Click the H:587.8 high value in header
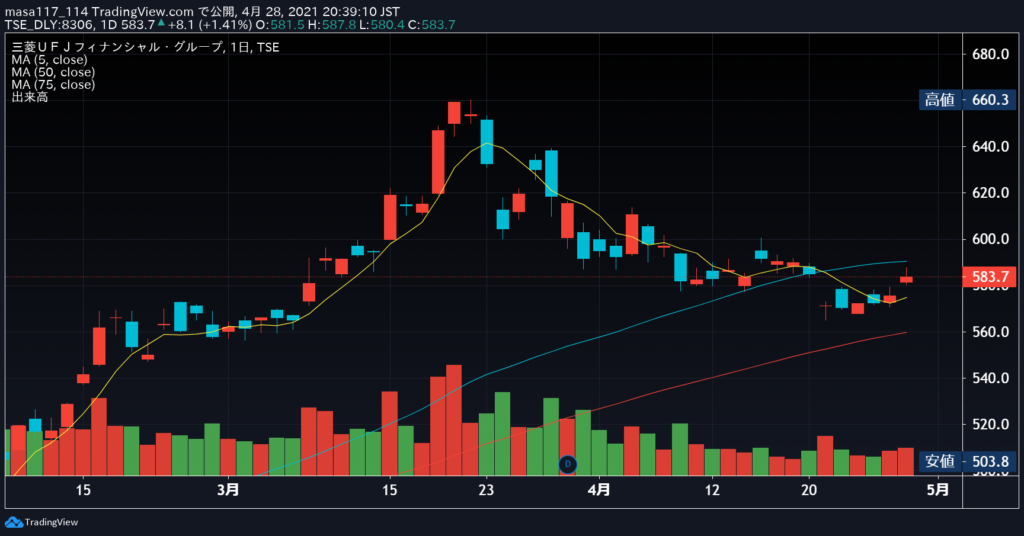The image size is (1024, 536). pos(332,25)
